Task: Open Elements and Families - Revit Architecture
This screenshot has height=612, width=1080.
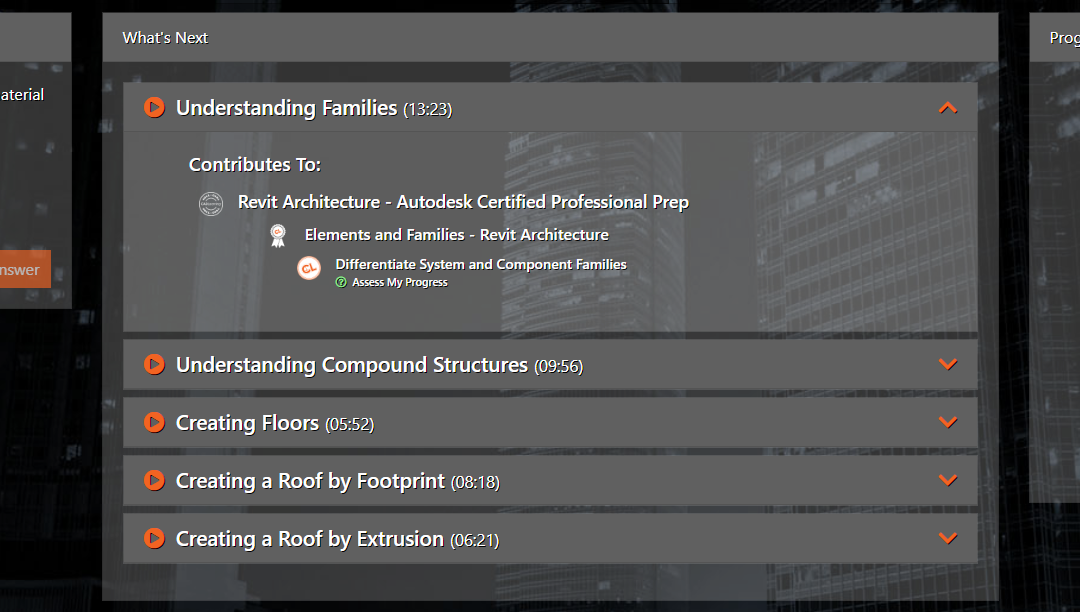Action: pyautogui.click(x=456, y=235)
